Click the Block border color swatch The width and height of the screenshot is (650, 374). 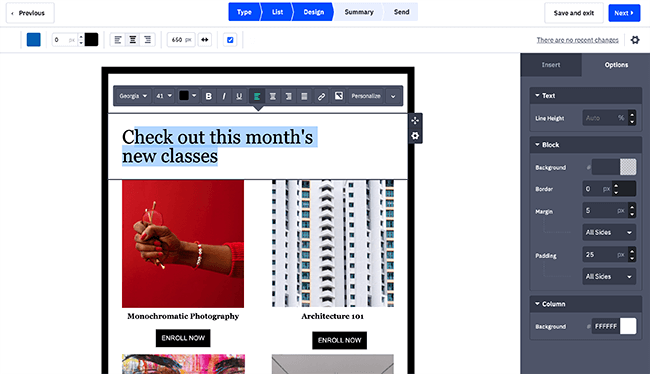click(628, 189)
